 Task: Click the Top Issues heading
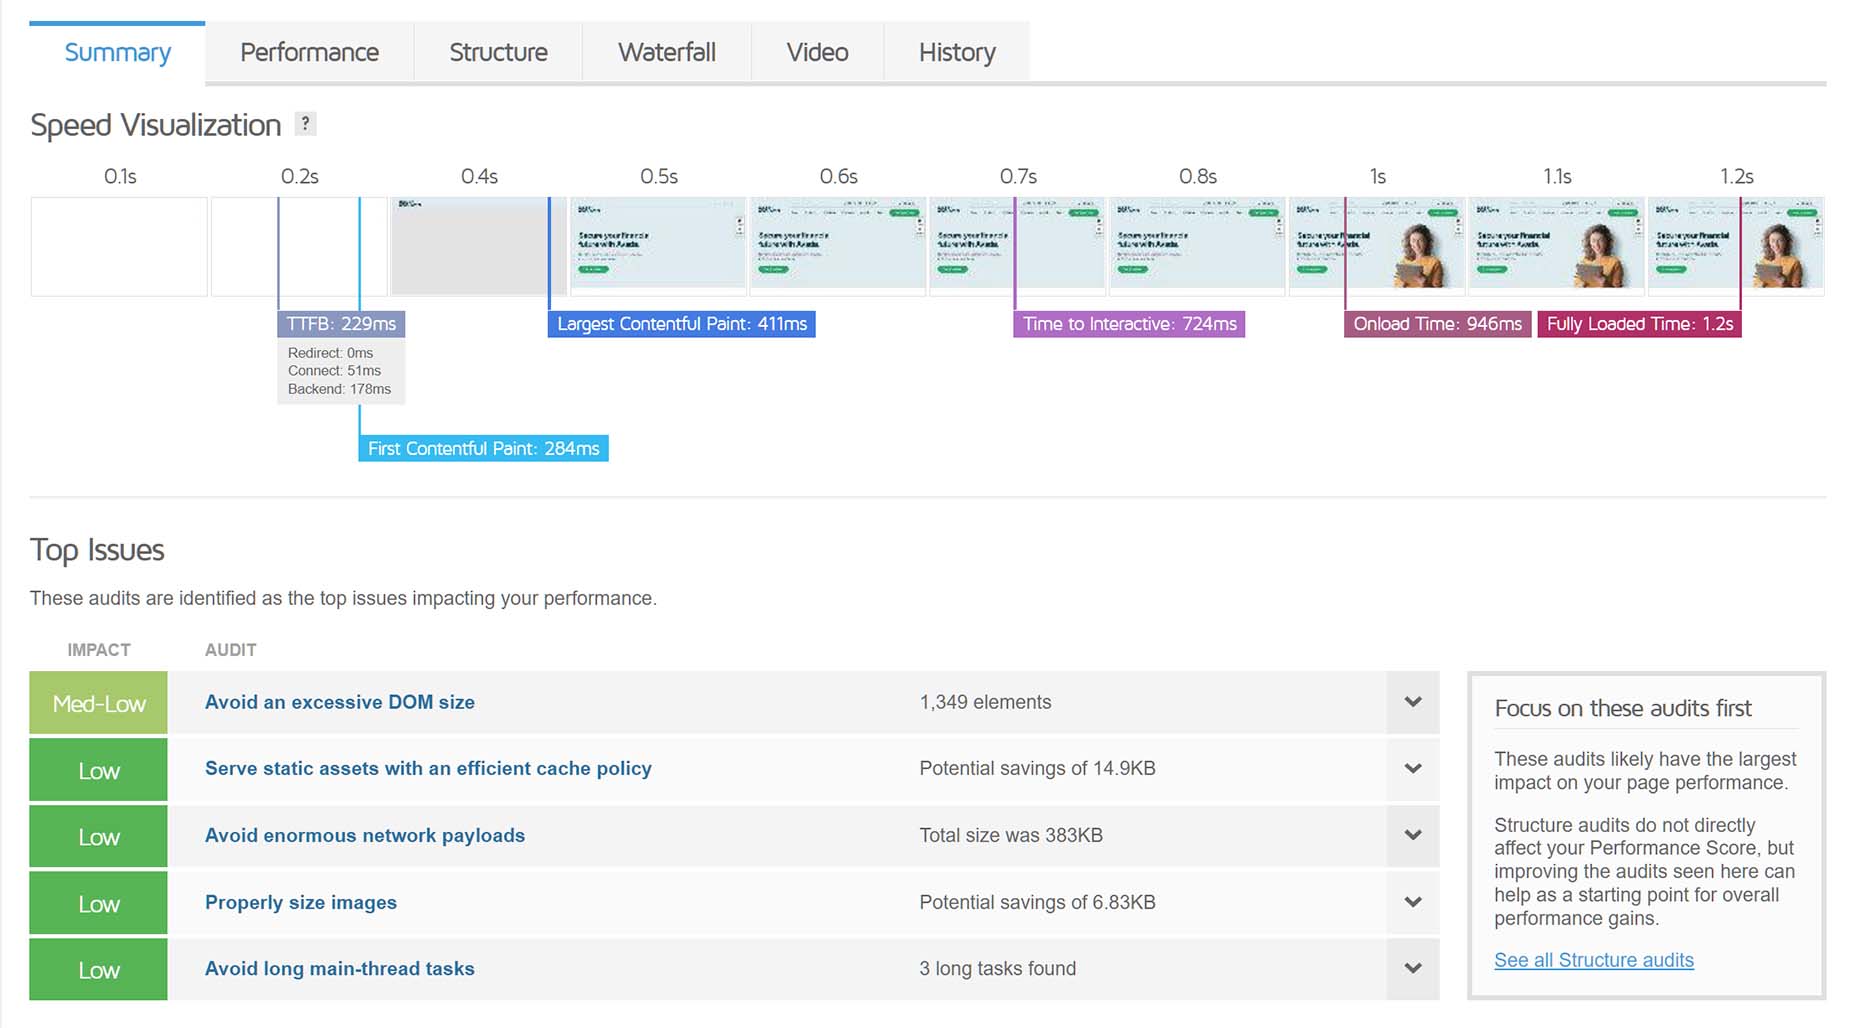[97, 550]
